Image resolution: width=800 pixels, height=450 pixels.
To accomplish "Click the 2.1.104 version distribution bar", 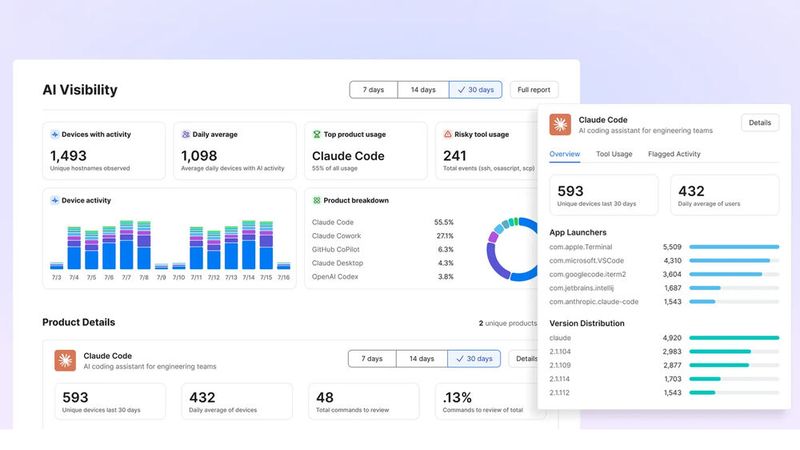I will point(734,352).
